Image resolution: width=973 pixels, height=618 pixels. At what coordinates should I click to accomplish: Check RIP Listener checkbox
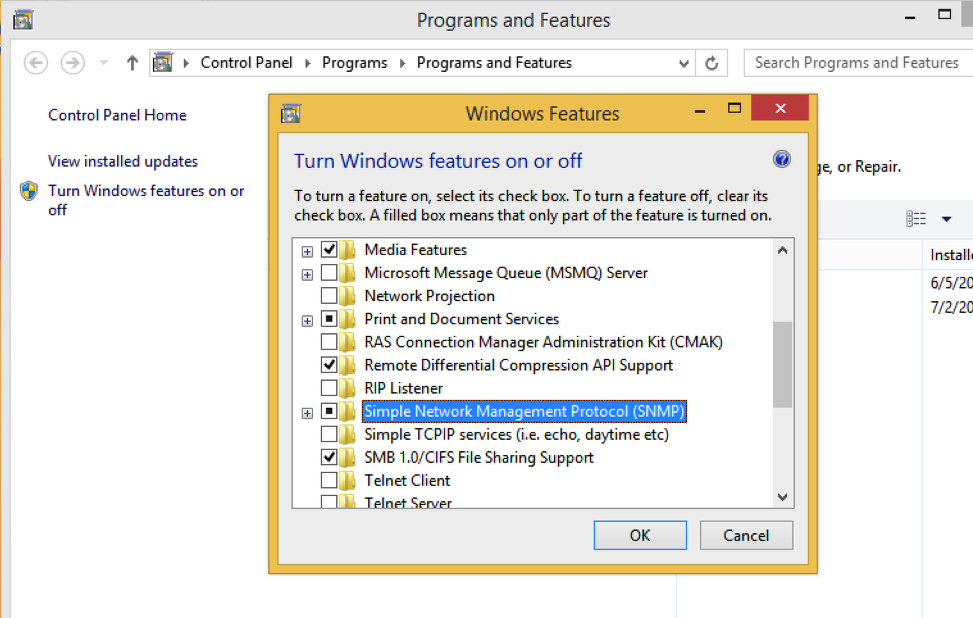[329, 388]
